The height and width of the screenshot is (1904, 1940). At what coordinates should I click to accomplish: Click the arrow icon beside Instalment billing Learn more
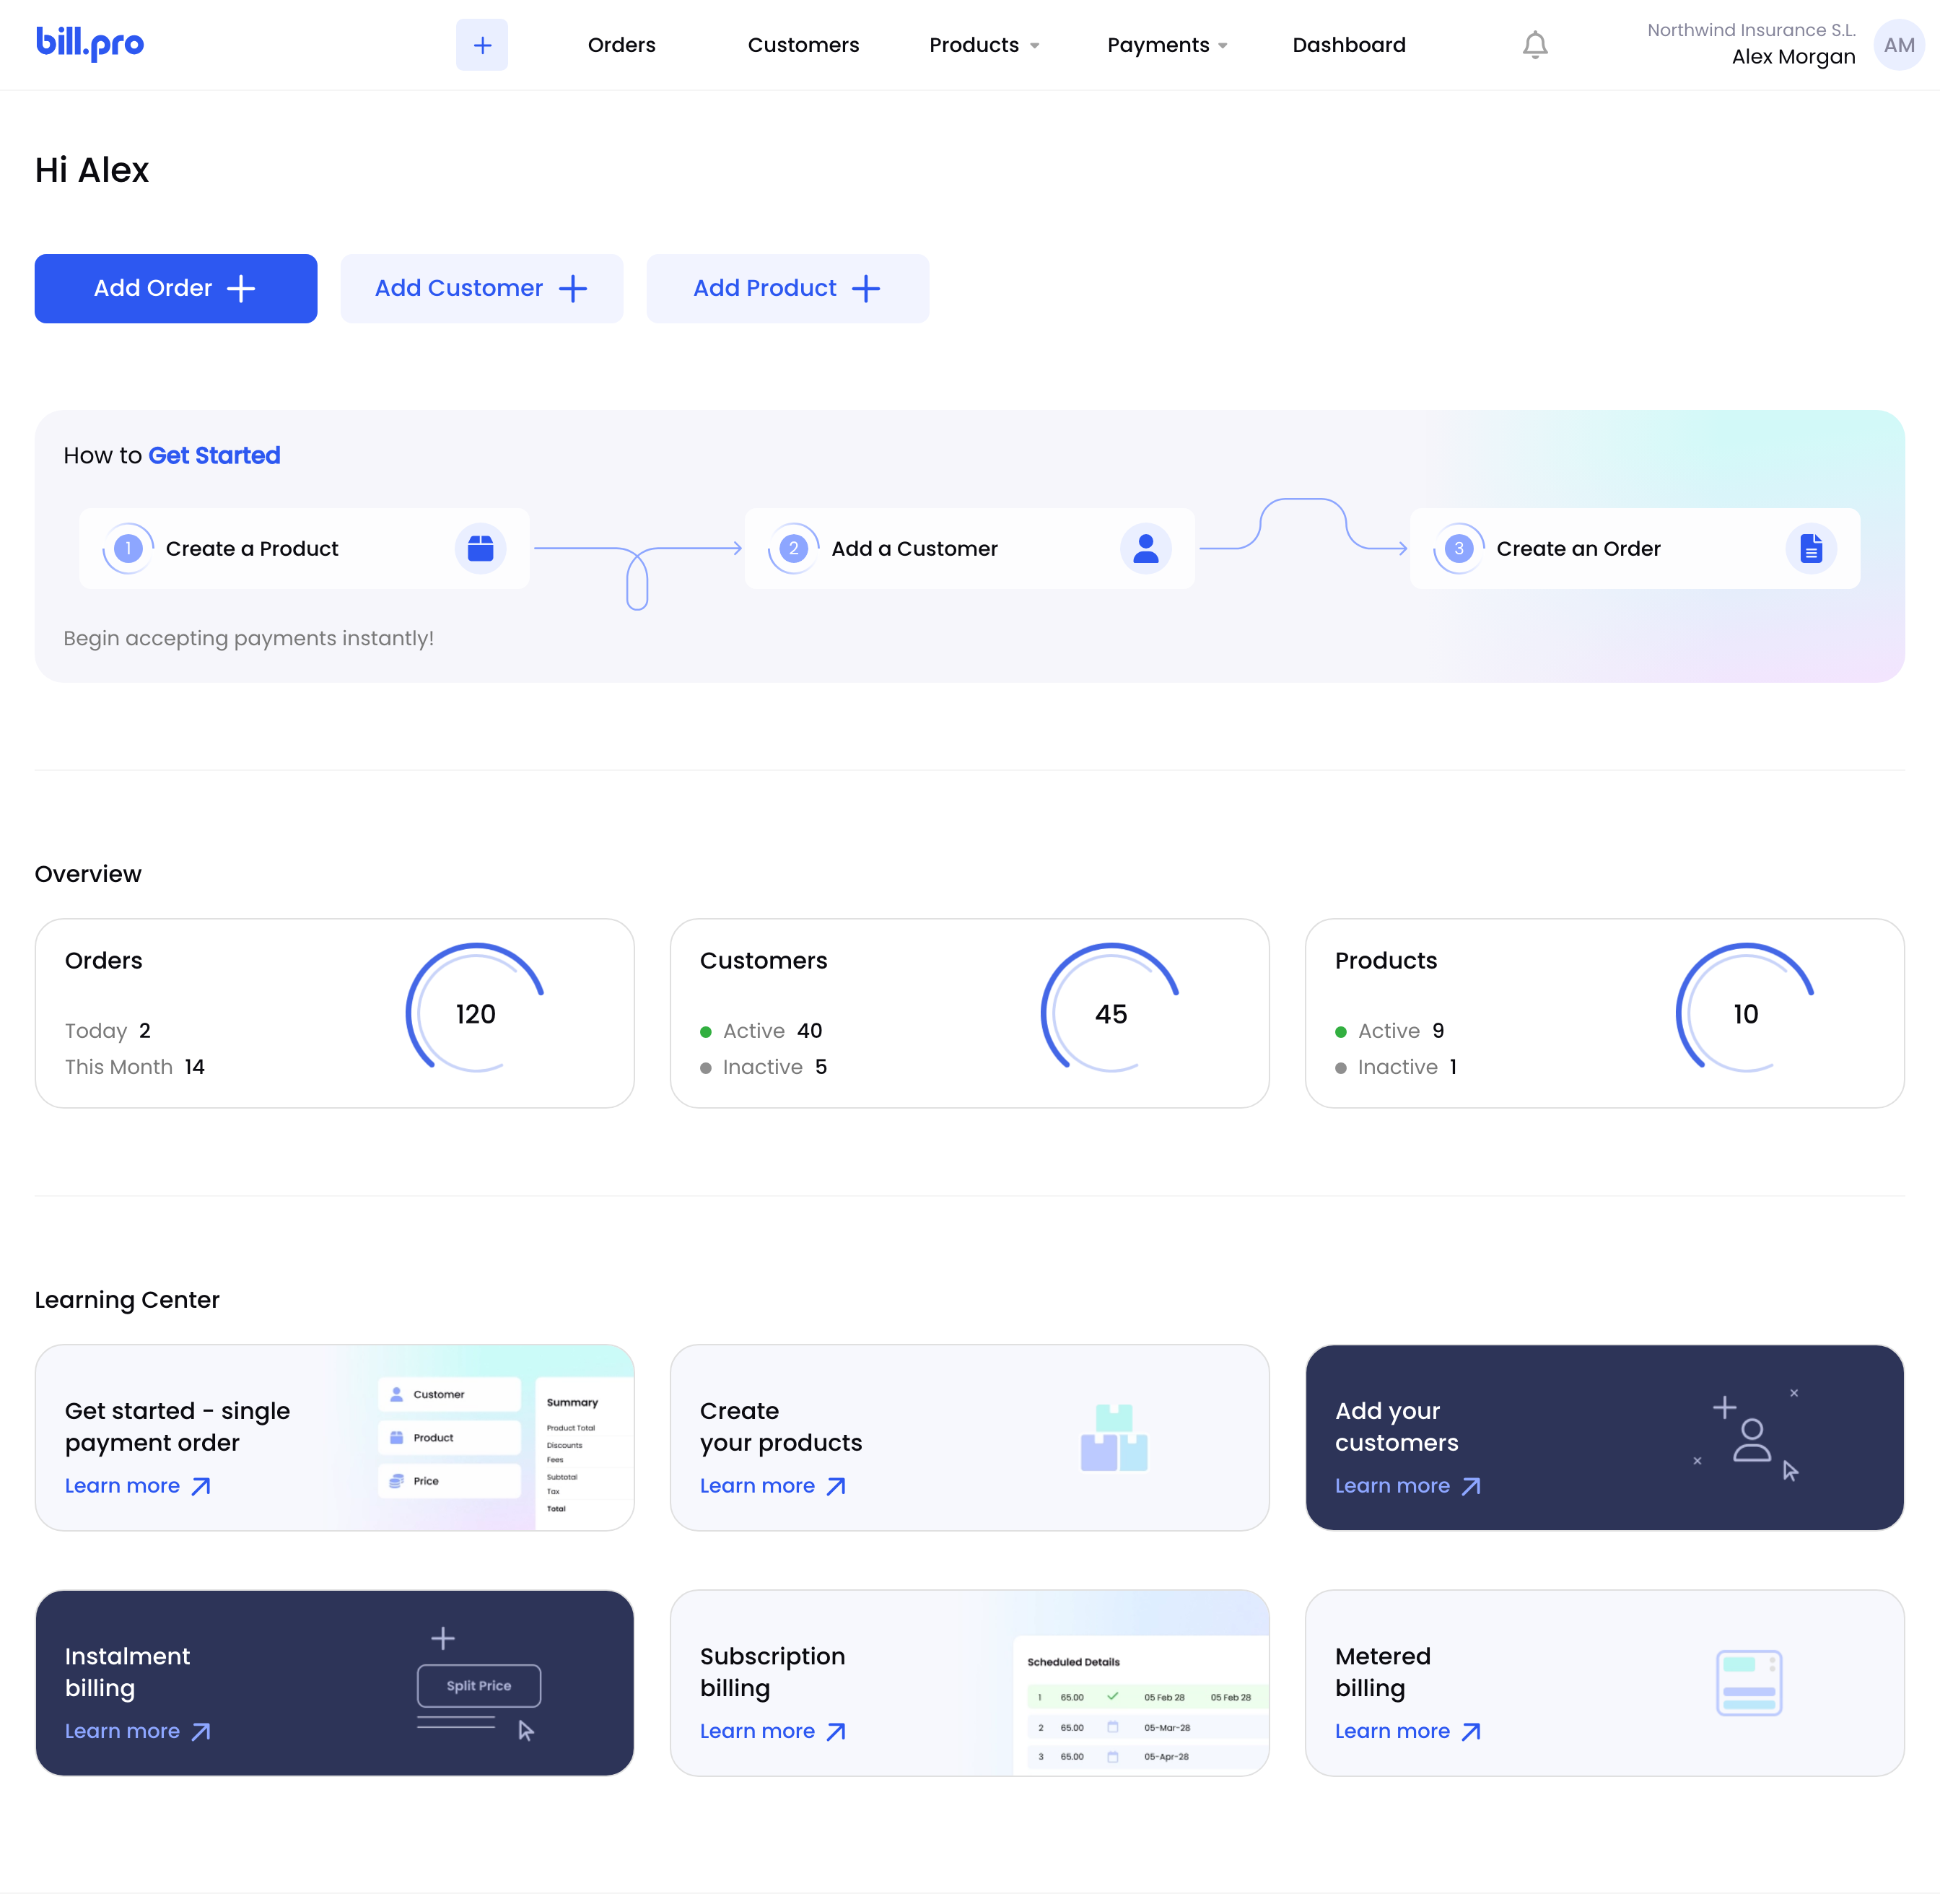(x=201, y=1732)
